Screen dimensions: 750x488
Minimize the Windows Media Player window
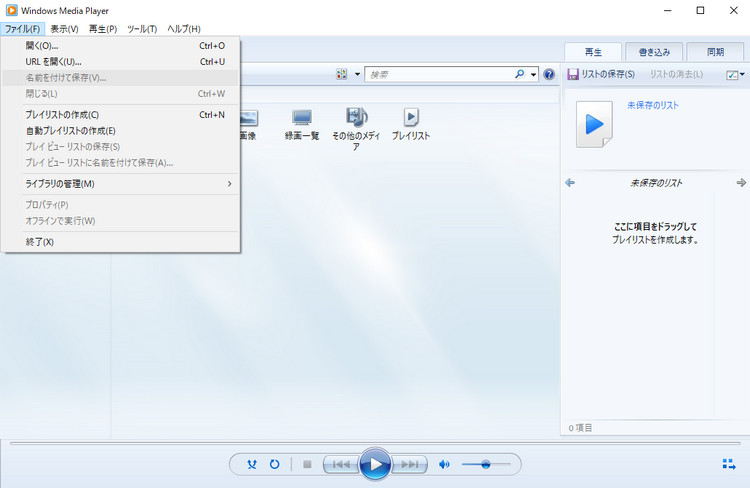click(668, 11)
